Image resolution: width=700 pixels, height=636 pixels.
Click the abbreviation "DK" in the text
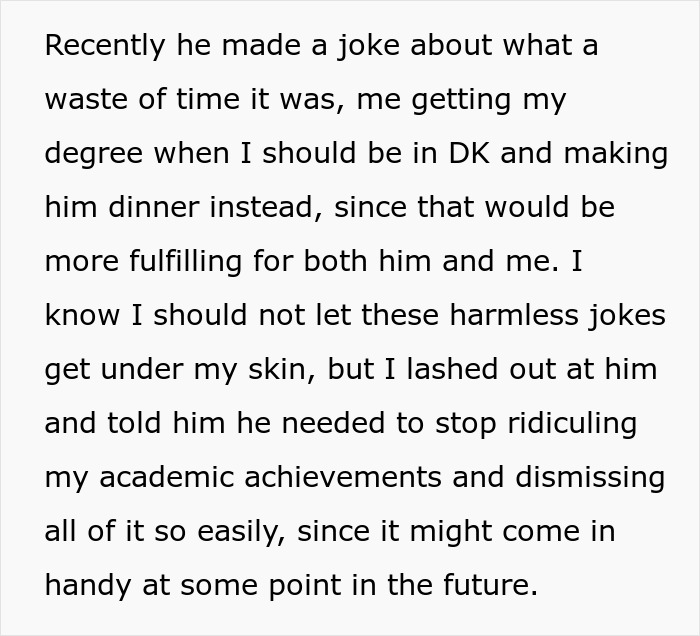[469, 153]
